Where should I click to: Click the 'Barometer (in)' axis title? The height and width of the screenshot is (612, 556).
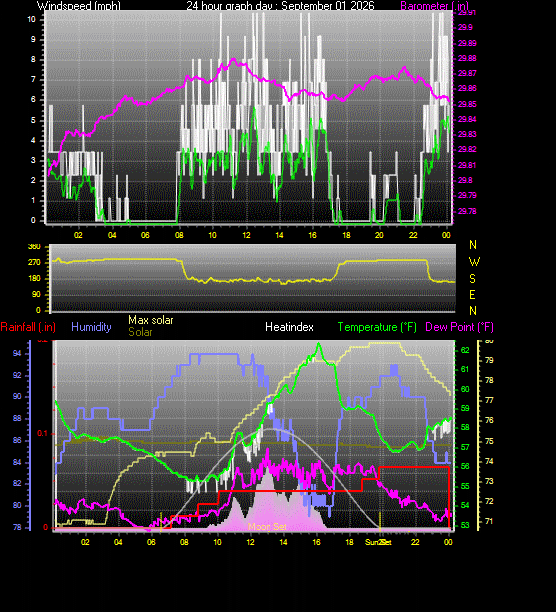434,5
